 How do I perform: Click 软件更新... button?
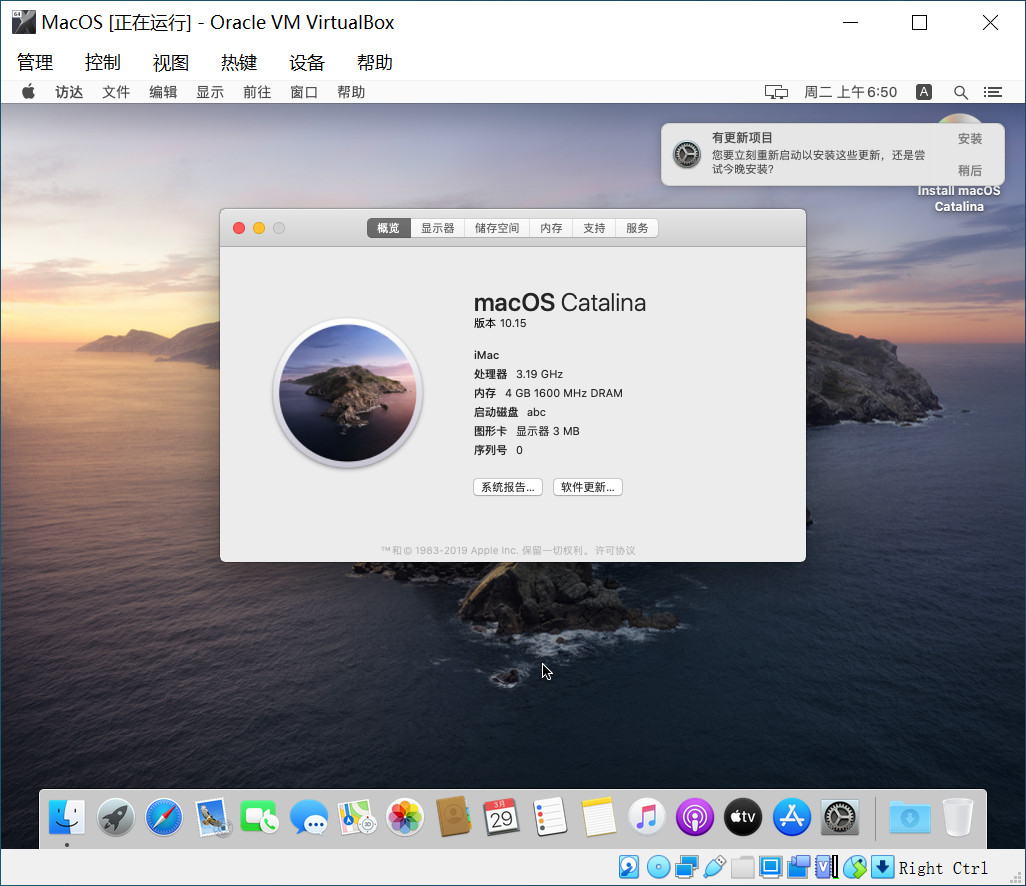click(588, 487)
